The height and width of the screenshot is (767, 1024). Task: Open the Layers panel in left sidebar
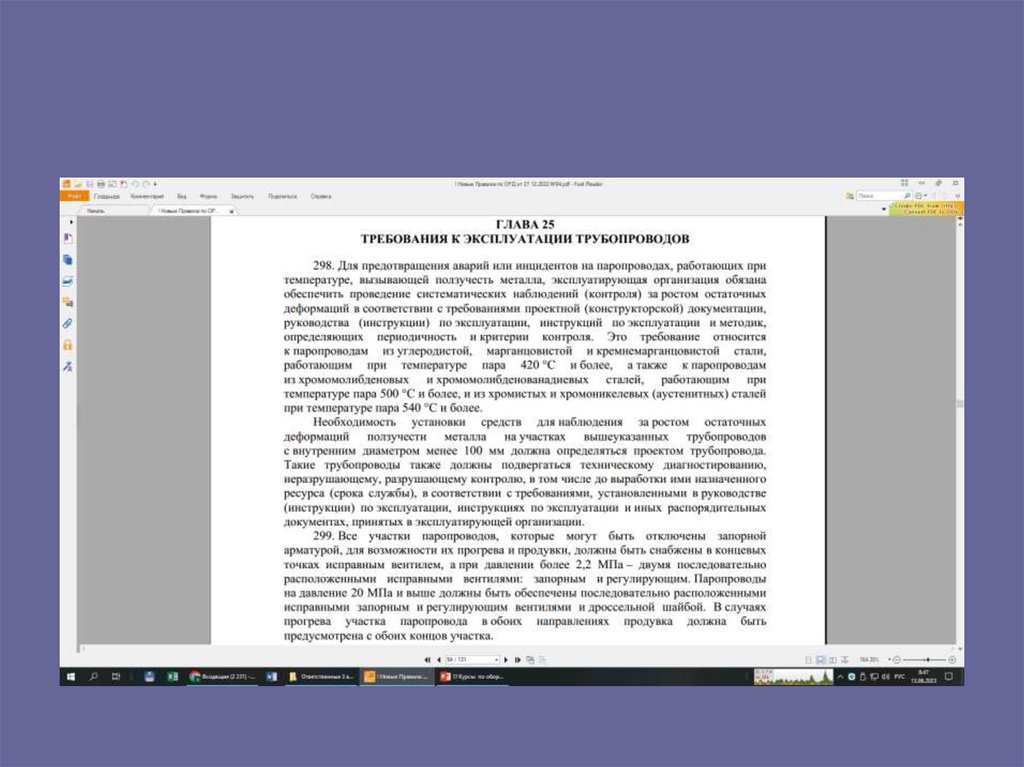pyautogui.click(x=67, y=282)
